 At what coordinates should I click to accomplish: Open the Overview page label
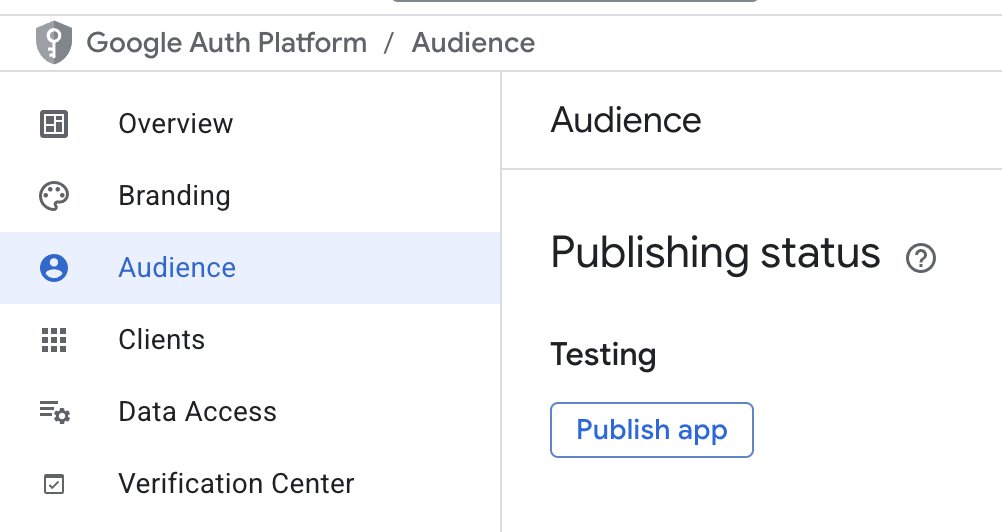click(175, 124)
